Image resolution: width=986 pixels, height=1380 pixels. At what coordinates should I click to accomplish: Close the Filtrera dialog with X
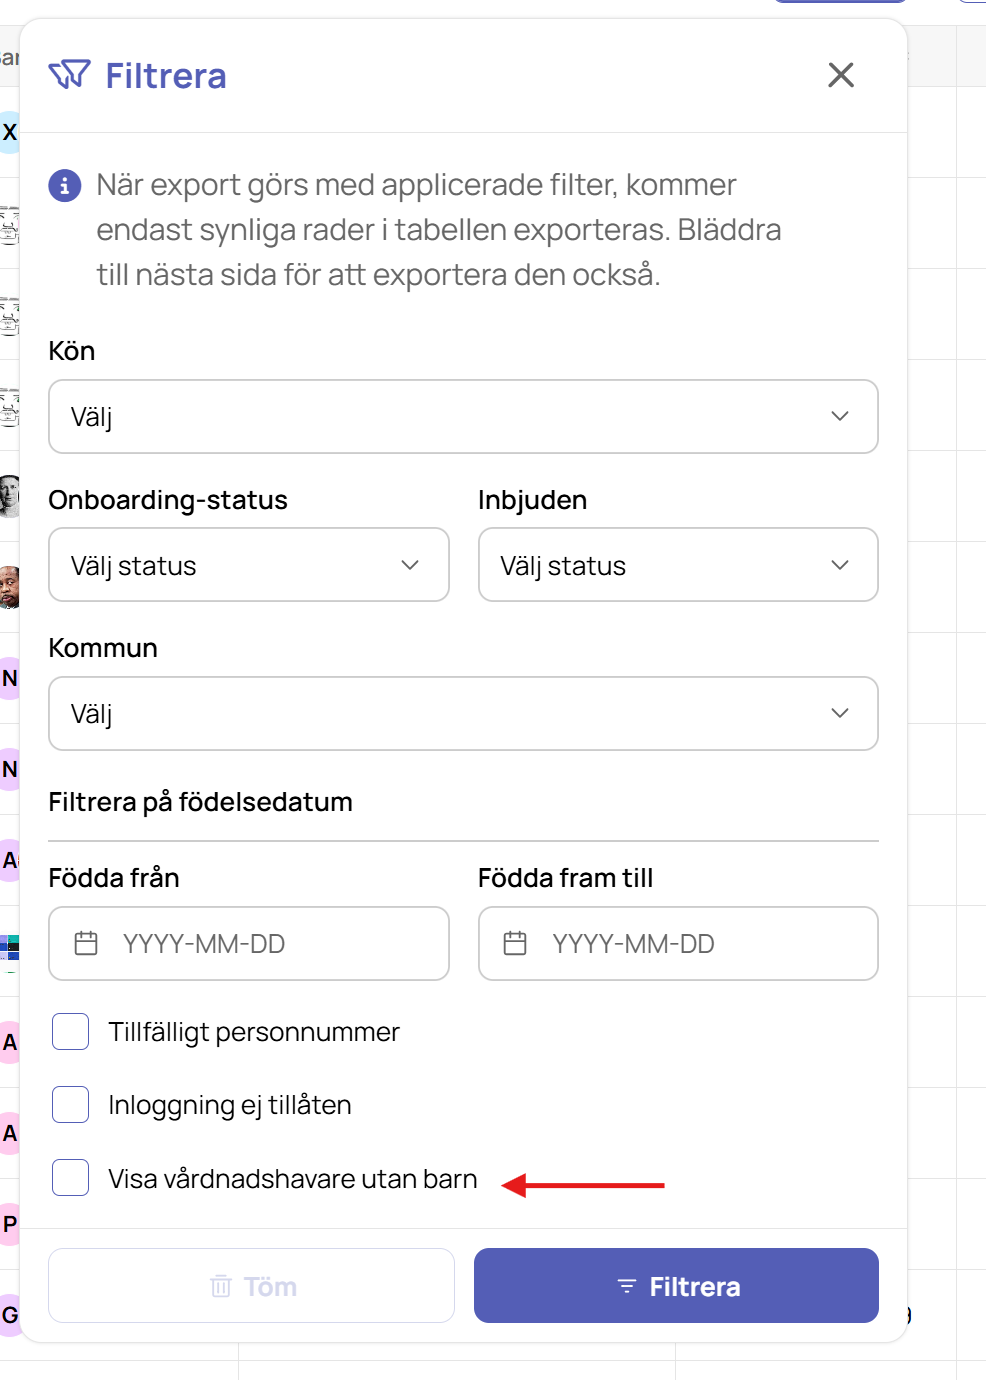click(841, 75)
